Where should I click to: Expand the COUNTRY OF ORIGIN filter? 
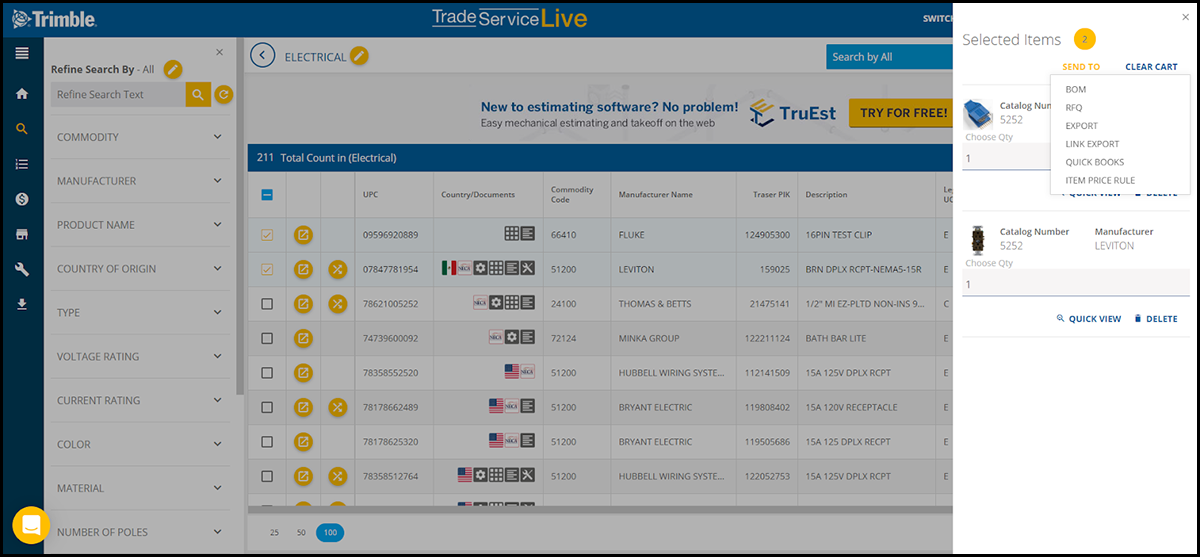(x=140, y=269)
